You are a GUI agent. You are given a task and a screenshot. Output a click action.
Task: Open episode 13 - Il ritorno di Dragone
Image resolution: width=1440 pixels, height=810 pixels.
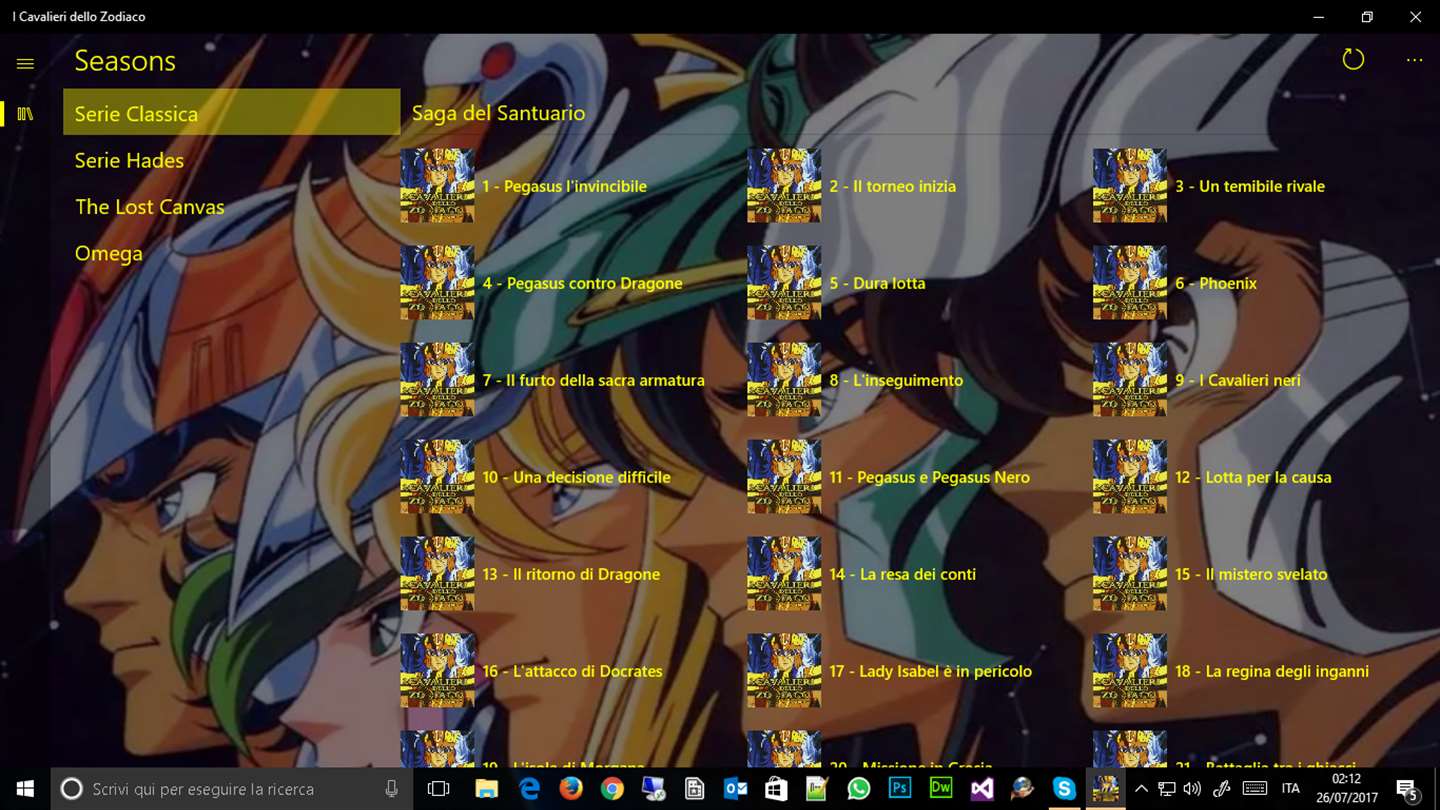(571, 574)
